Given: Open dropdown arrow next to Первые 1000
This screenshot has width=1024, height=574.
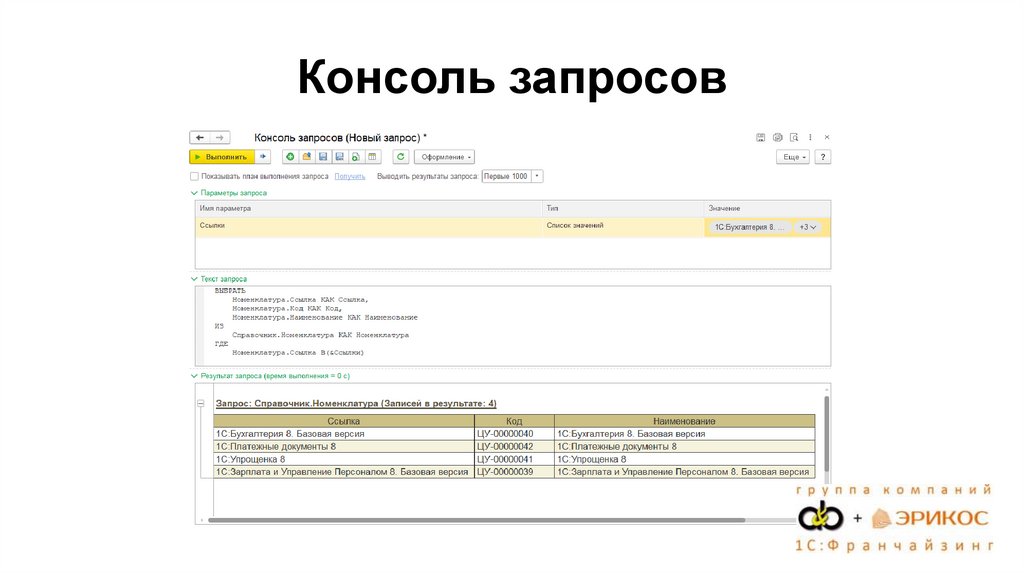Looking at the screenshot, I should tap(537, 176).
